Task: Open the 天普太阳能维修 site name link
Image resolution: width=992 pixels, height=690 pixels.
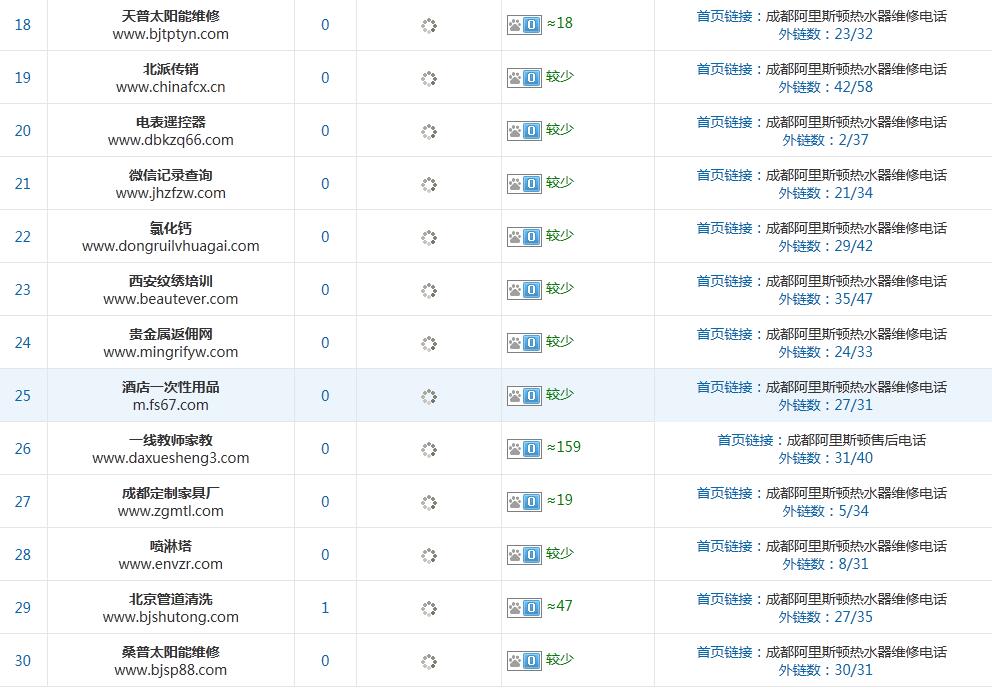Action: [x=170, y=16]
